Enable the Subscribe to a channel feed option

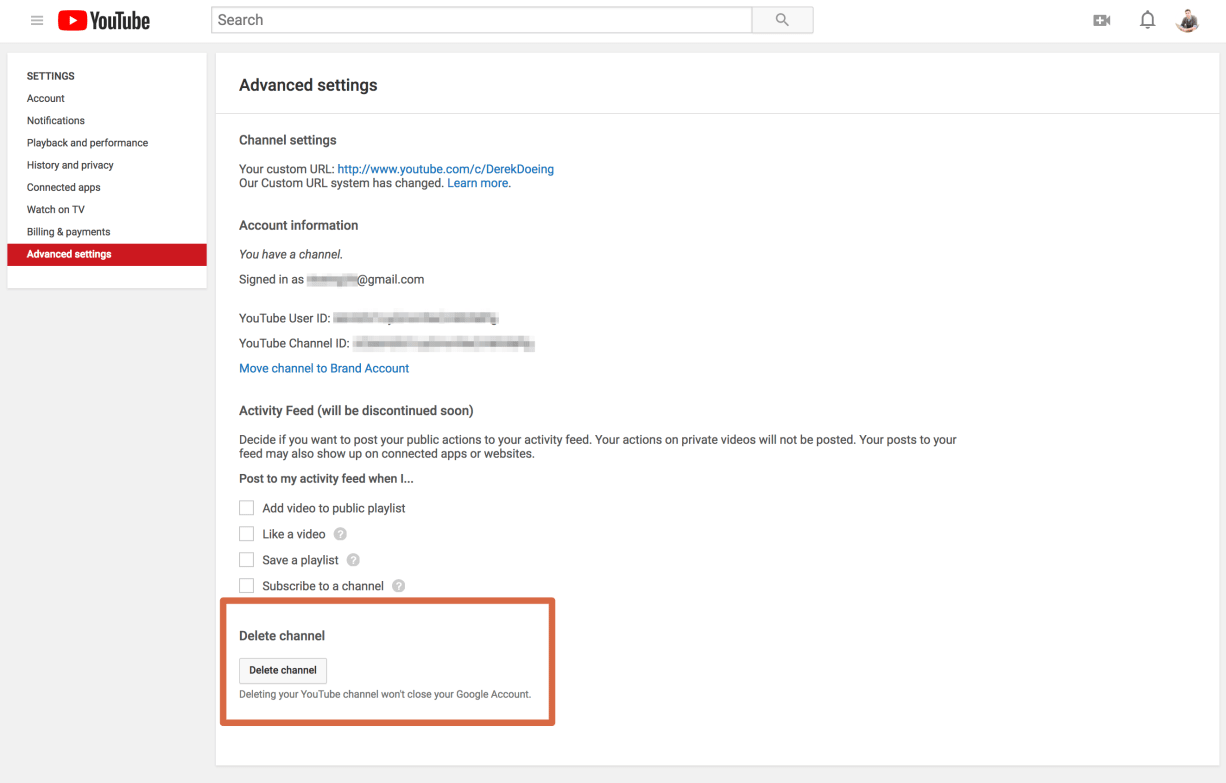[x=246, y=585]
